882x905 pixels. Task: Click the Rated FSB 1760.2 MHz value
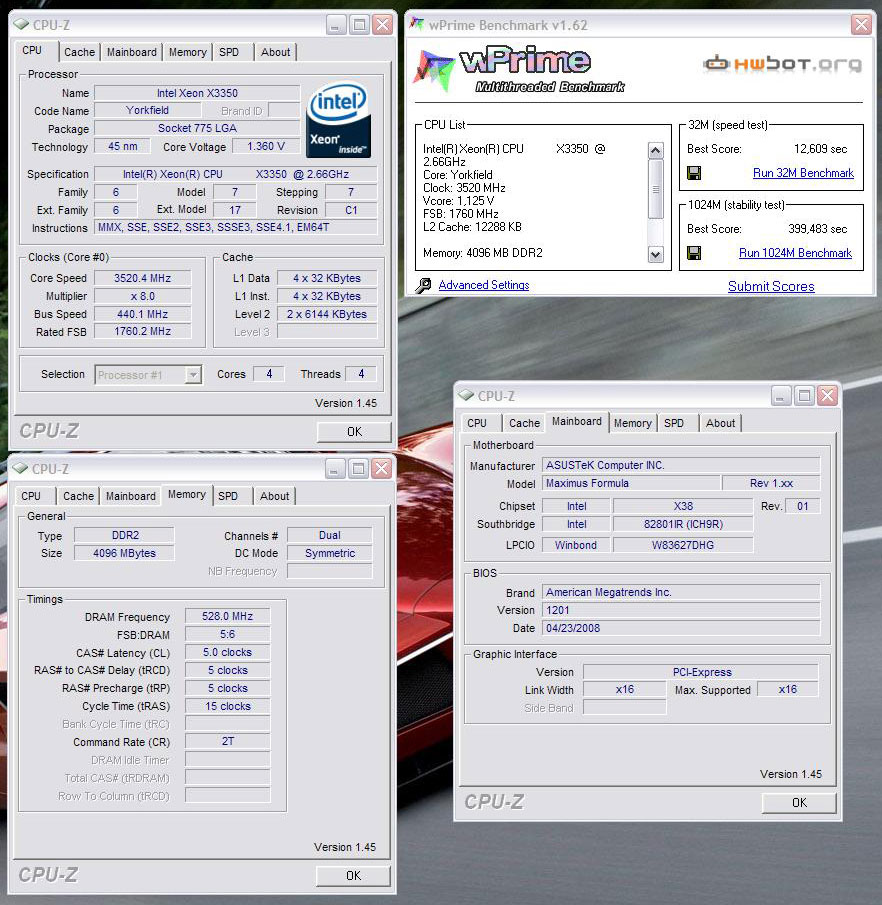[x=143, y=331]
